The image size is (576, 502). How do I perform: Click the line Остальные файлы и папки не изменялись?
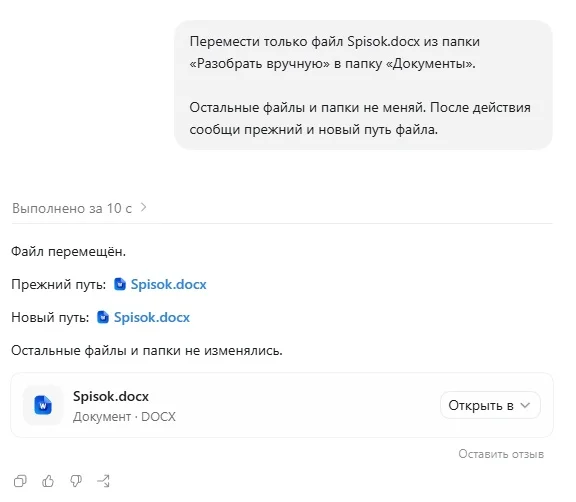147,350
